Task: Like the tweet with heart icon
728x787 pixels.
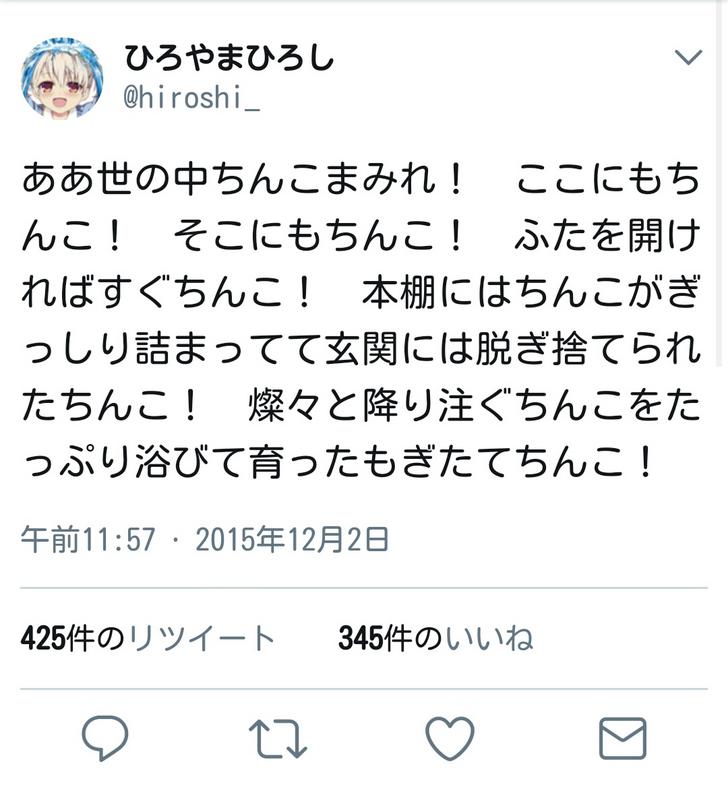Action: [450, 738]
